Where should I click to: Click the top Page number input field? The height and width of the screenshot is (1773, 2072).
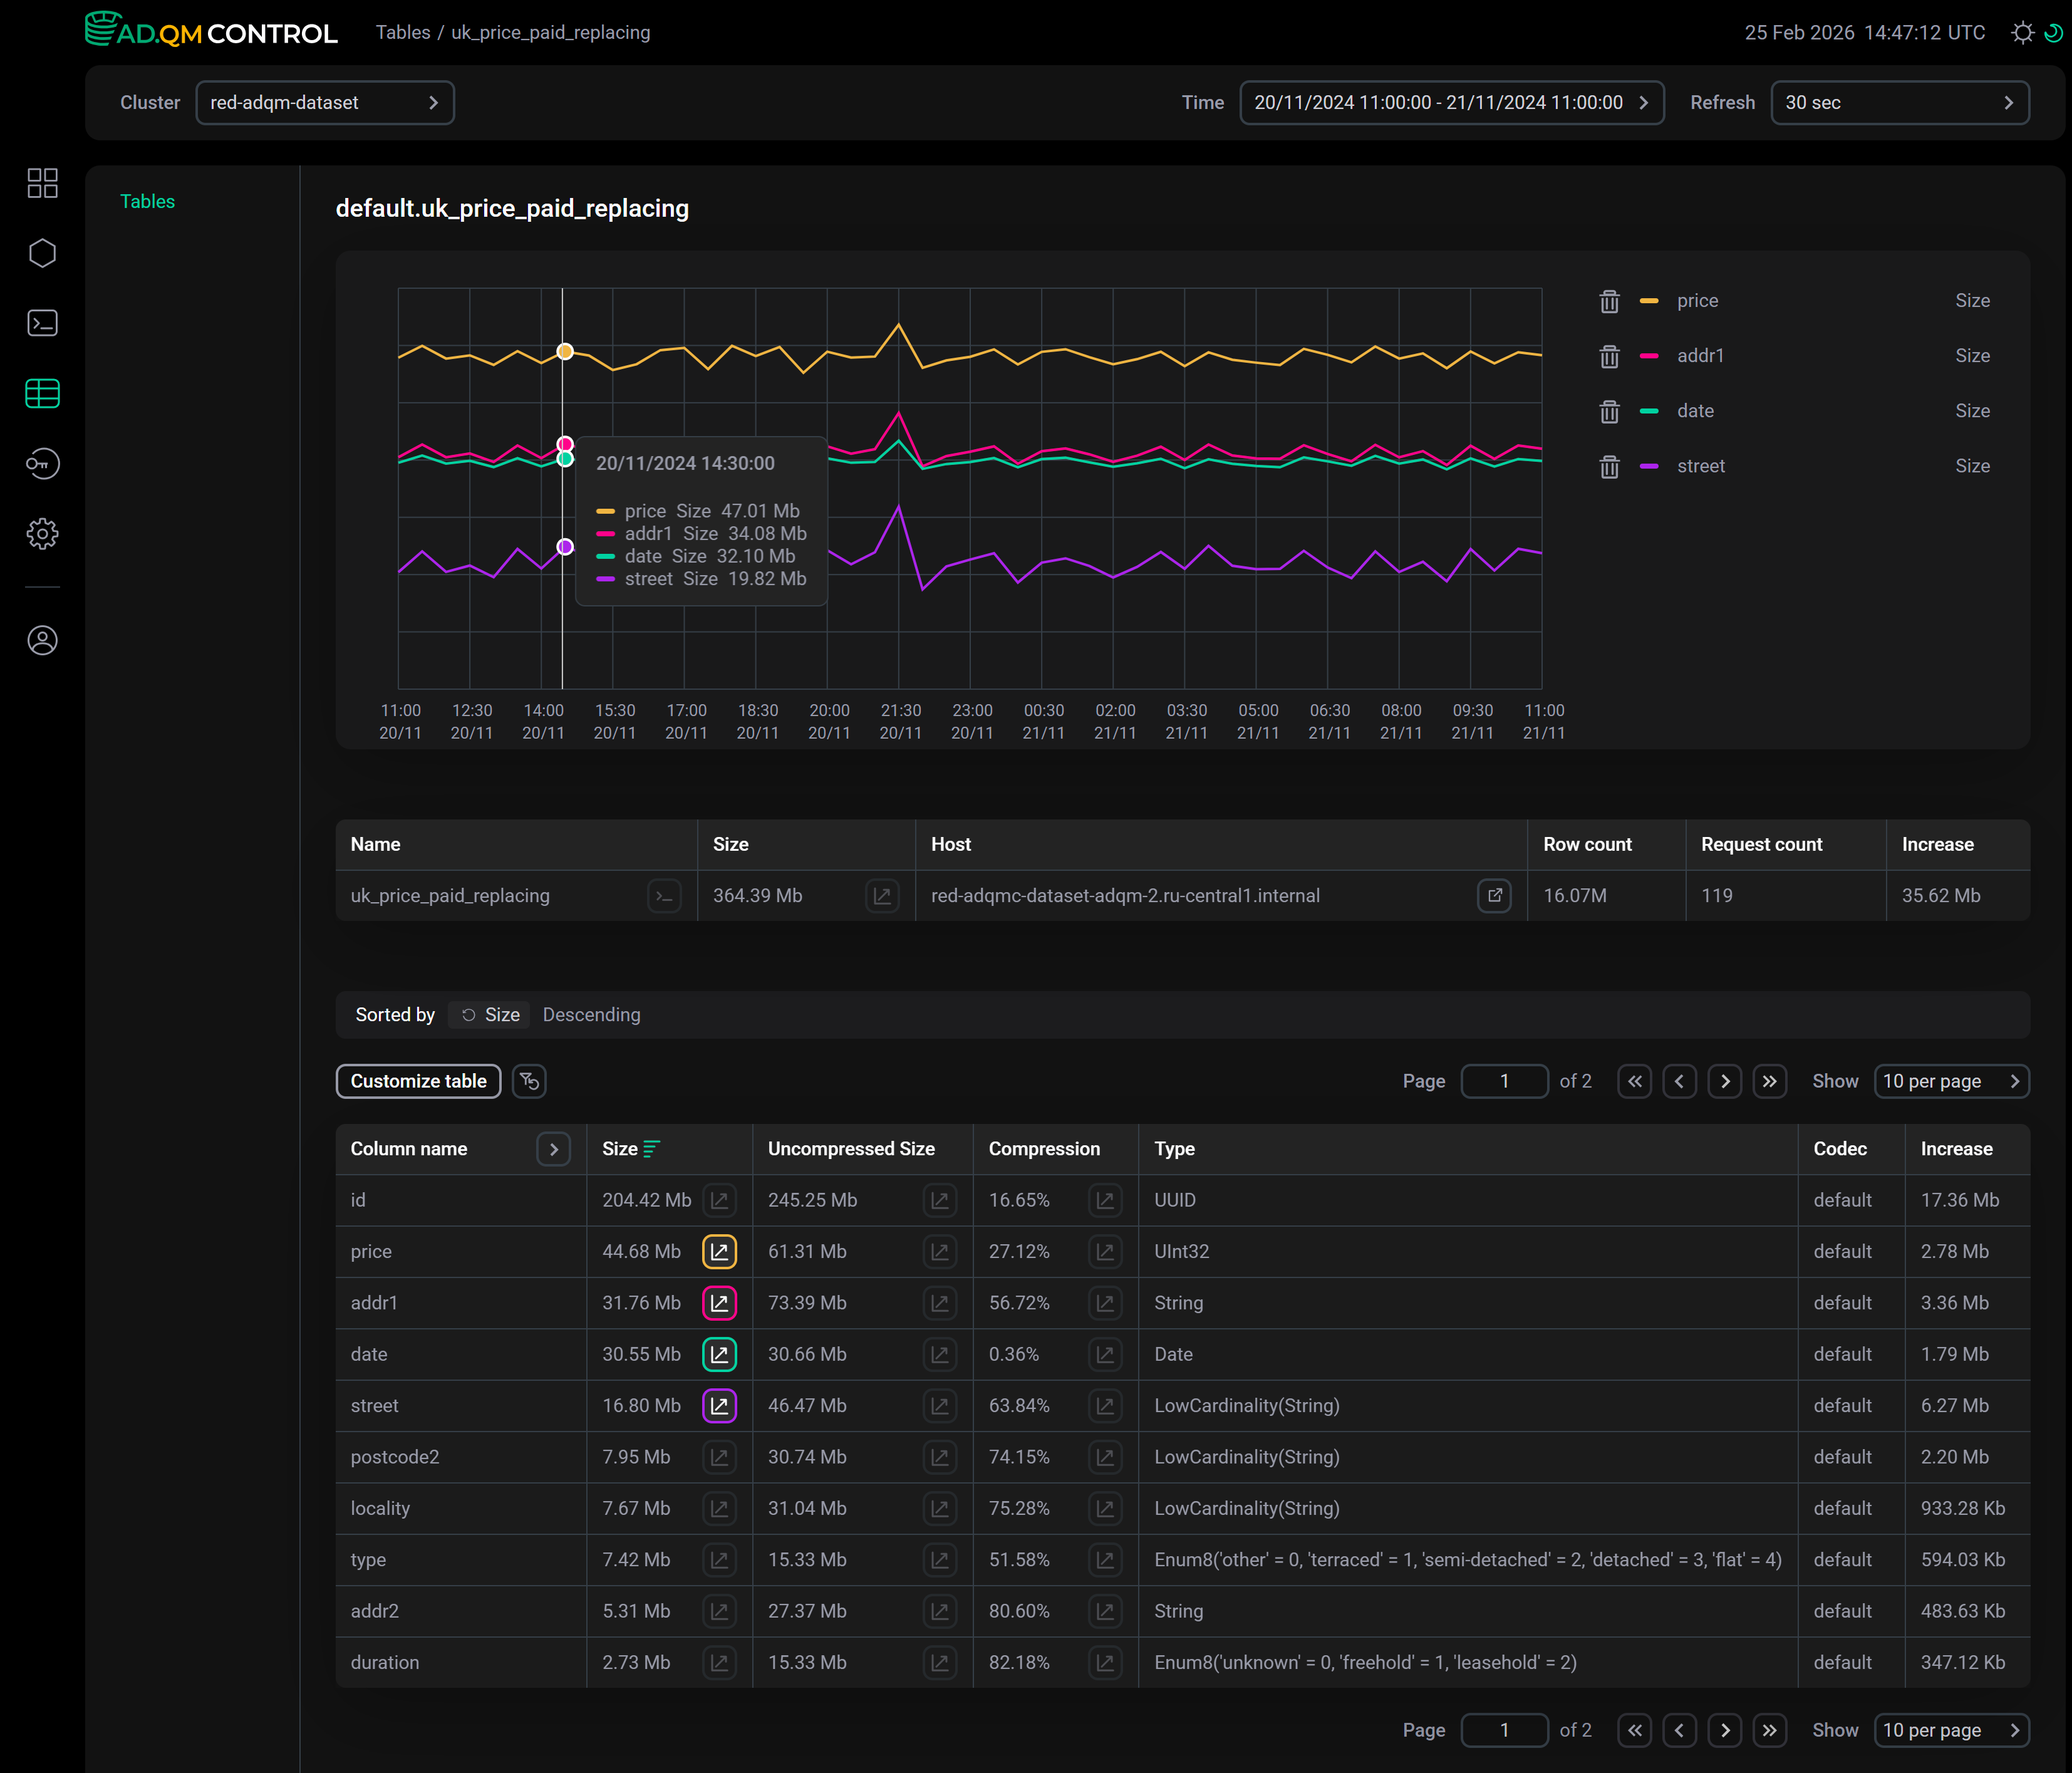pos(1504,1081)
